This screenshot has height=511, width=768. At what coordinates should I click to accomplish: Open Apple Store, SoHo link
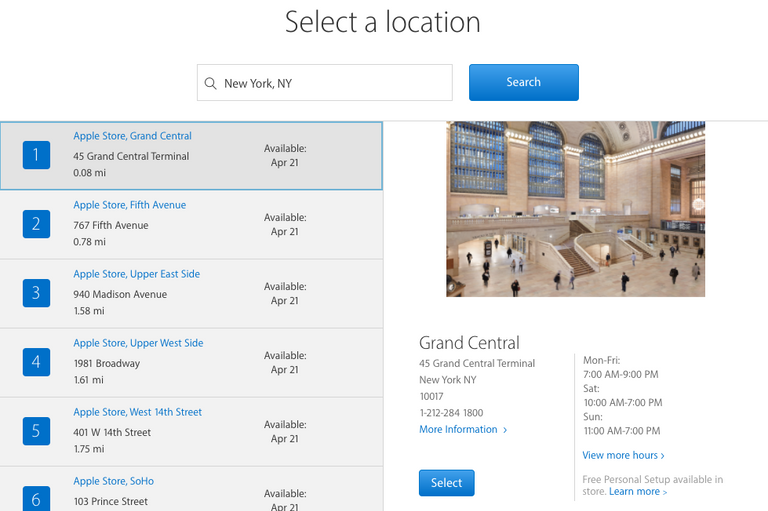[113, 481]
